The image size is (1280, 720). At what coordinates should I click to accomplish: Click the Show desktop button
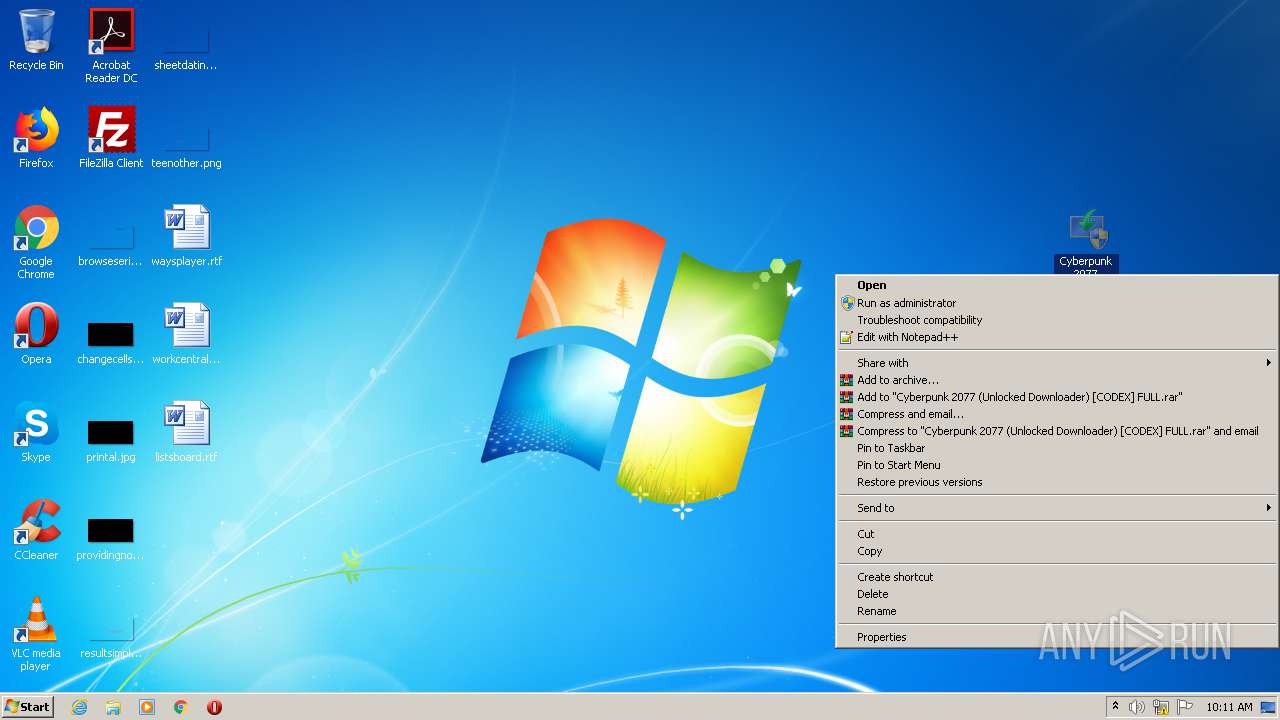coord(1270,707)
